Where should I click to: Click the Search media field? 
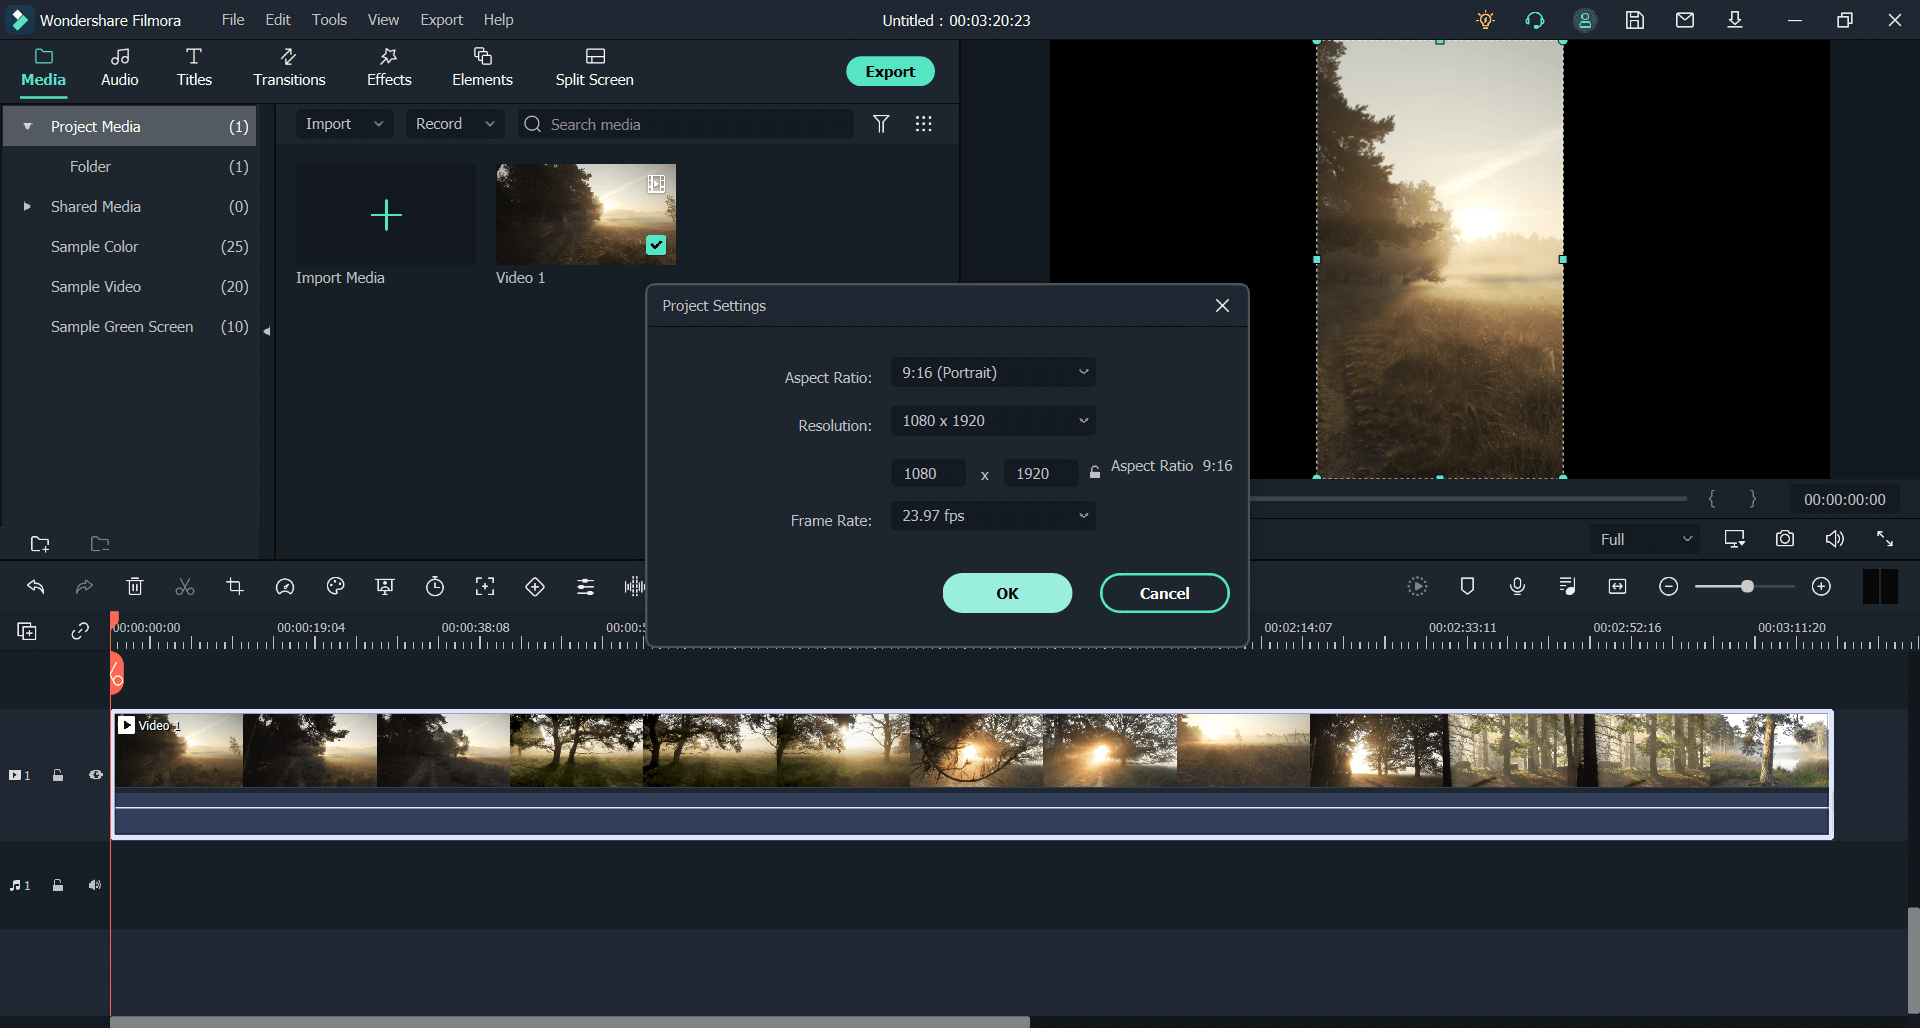[686, 124]
